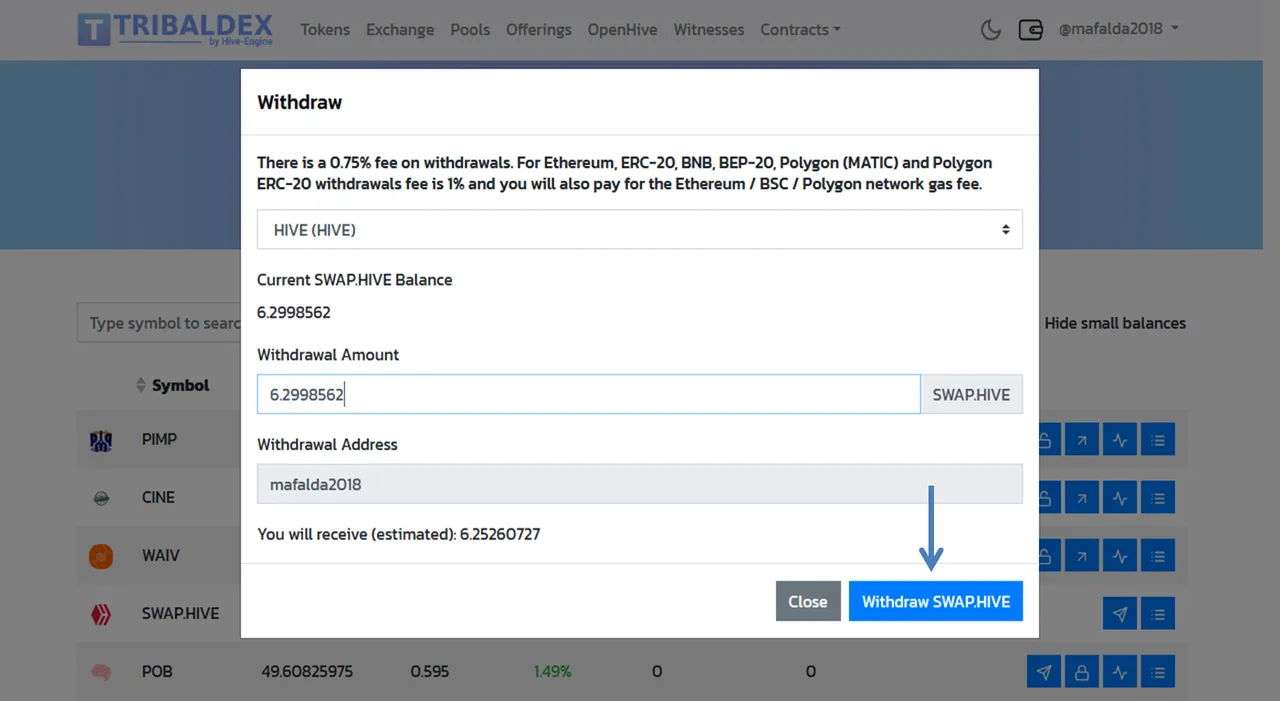Click the estimated receive amount 6.25260727

pos(500,534)
